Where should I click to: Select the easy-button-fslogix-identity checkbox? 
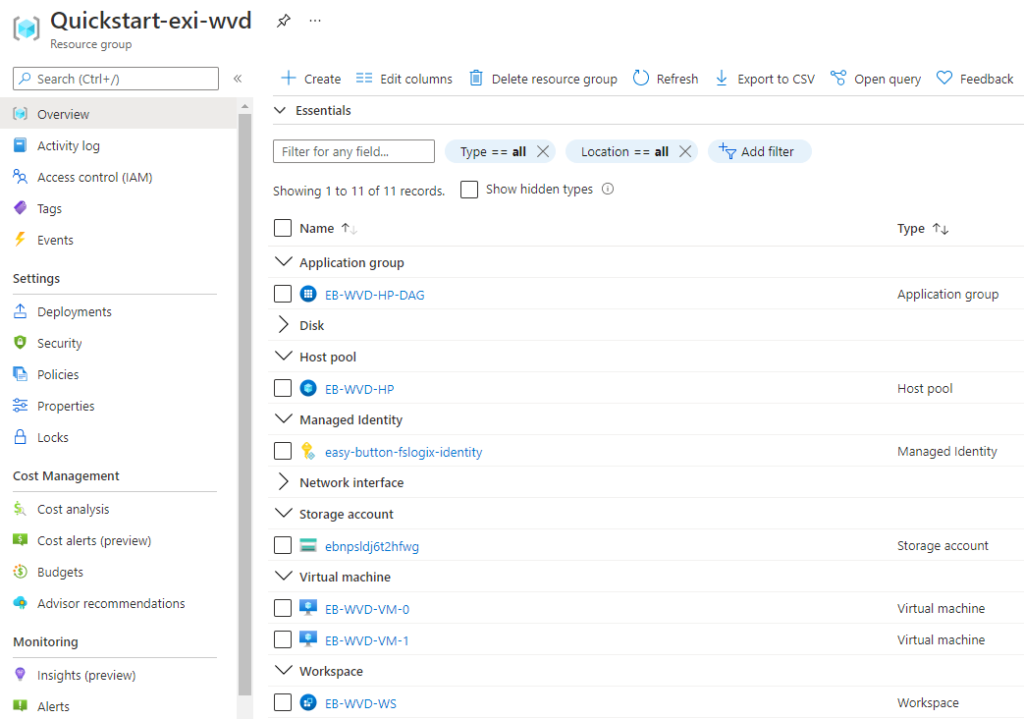pos(283,451)
